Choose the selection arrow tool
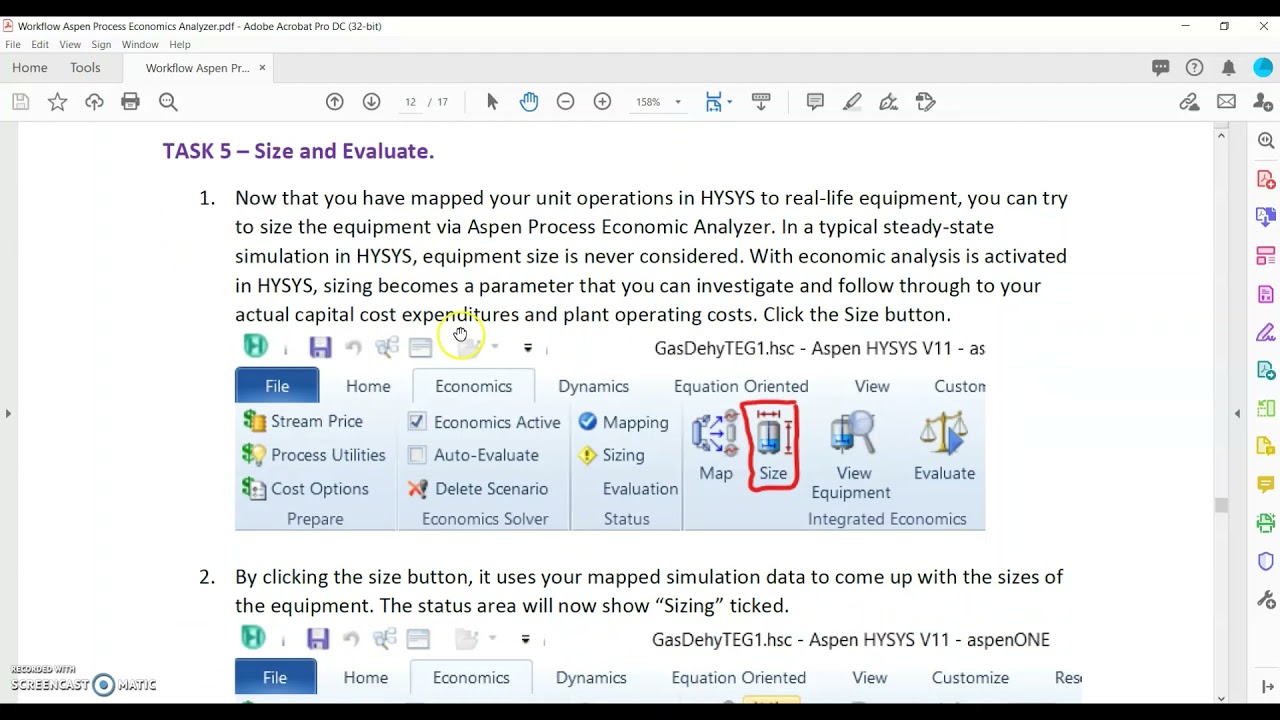The image size is (1280, 720). point(492,101)
